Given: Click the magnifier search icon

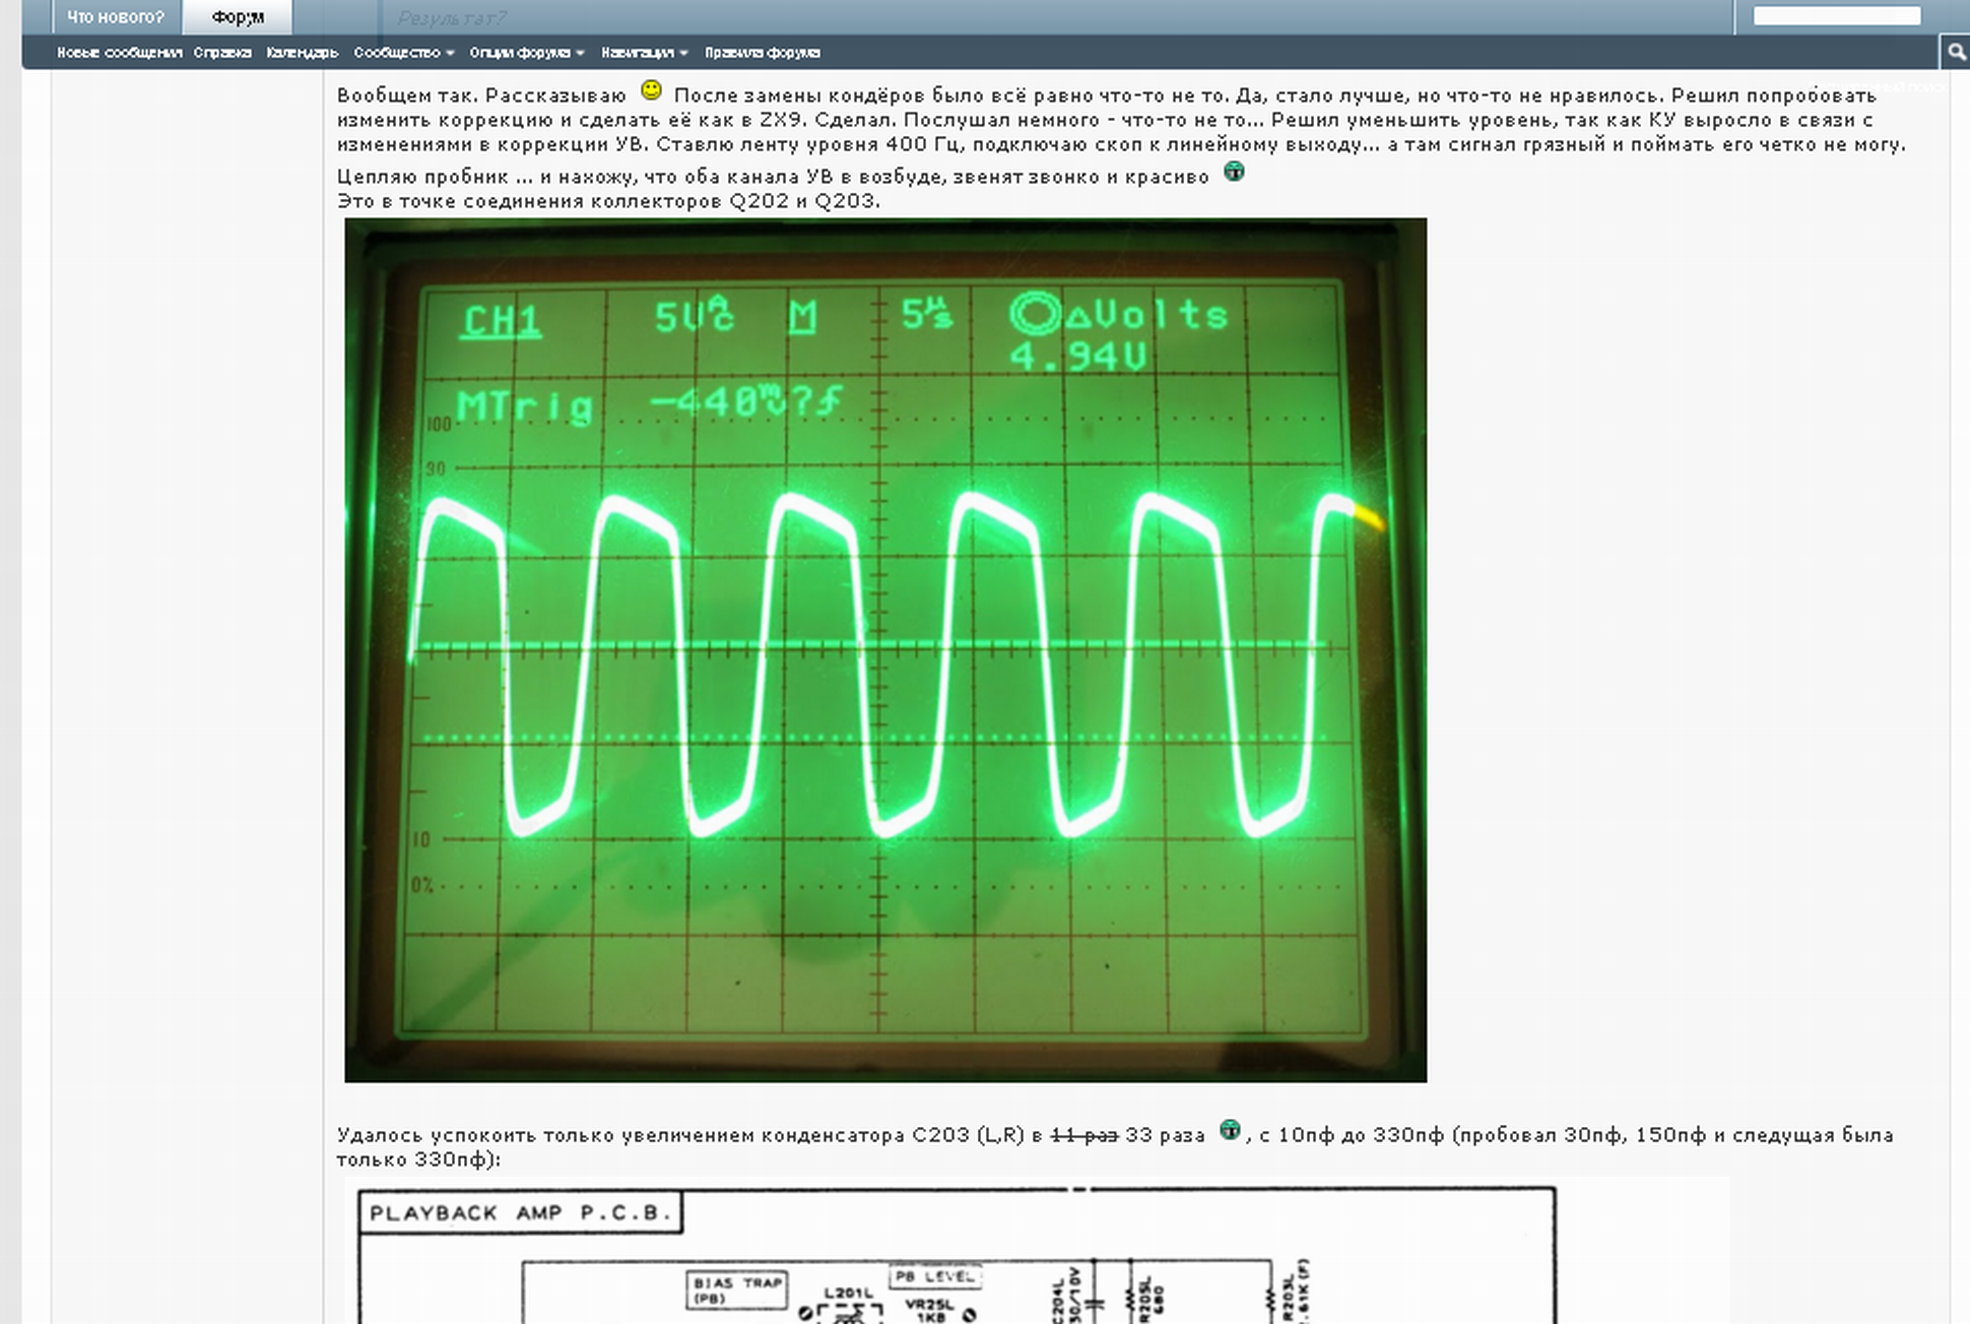Looking at the screenshot, I should (x=1956, y=52).
